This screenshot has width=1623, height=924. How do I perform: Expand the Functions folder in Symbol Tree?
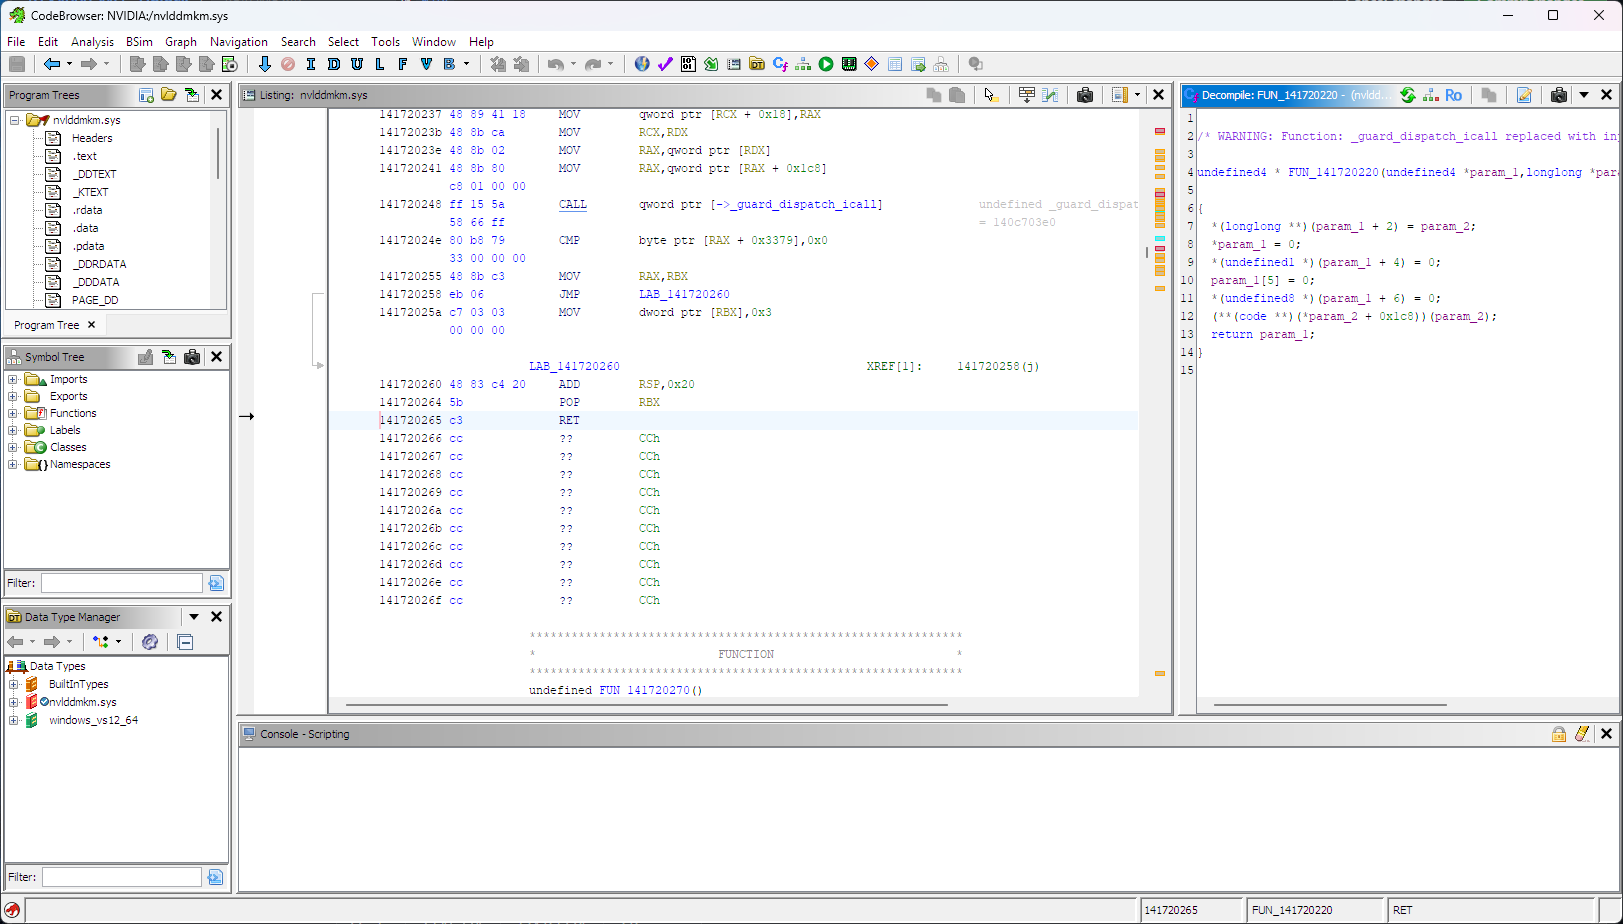(x=13, y=413)
